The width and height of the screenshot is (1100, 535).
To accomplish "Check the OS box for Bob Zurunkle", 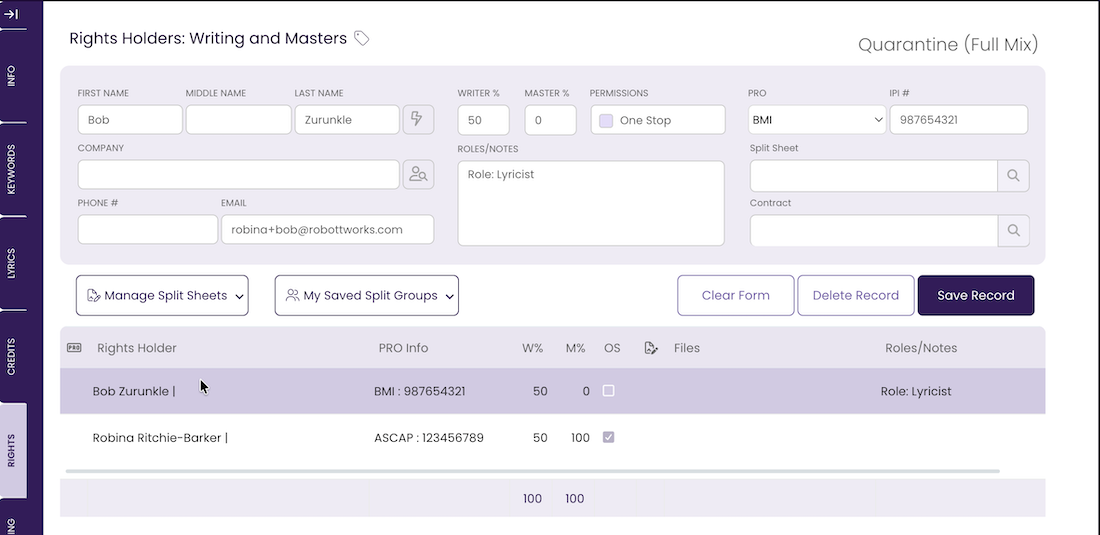I will tap(608, 391).
